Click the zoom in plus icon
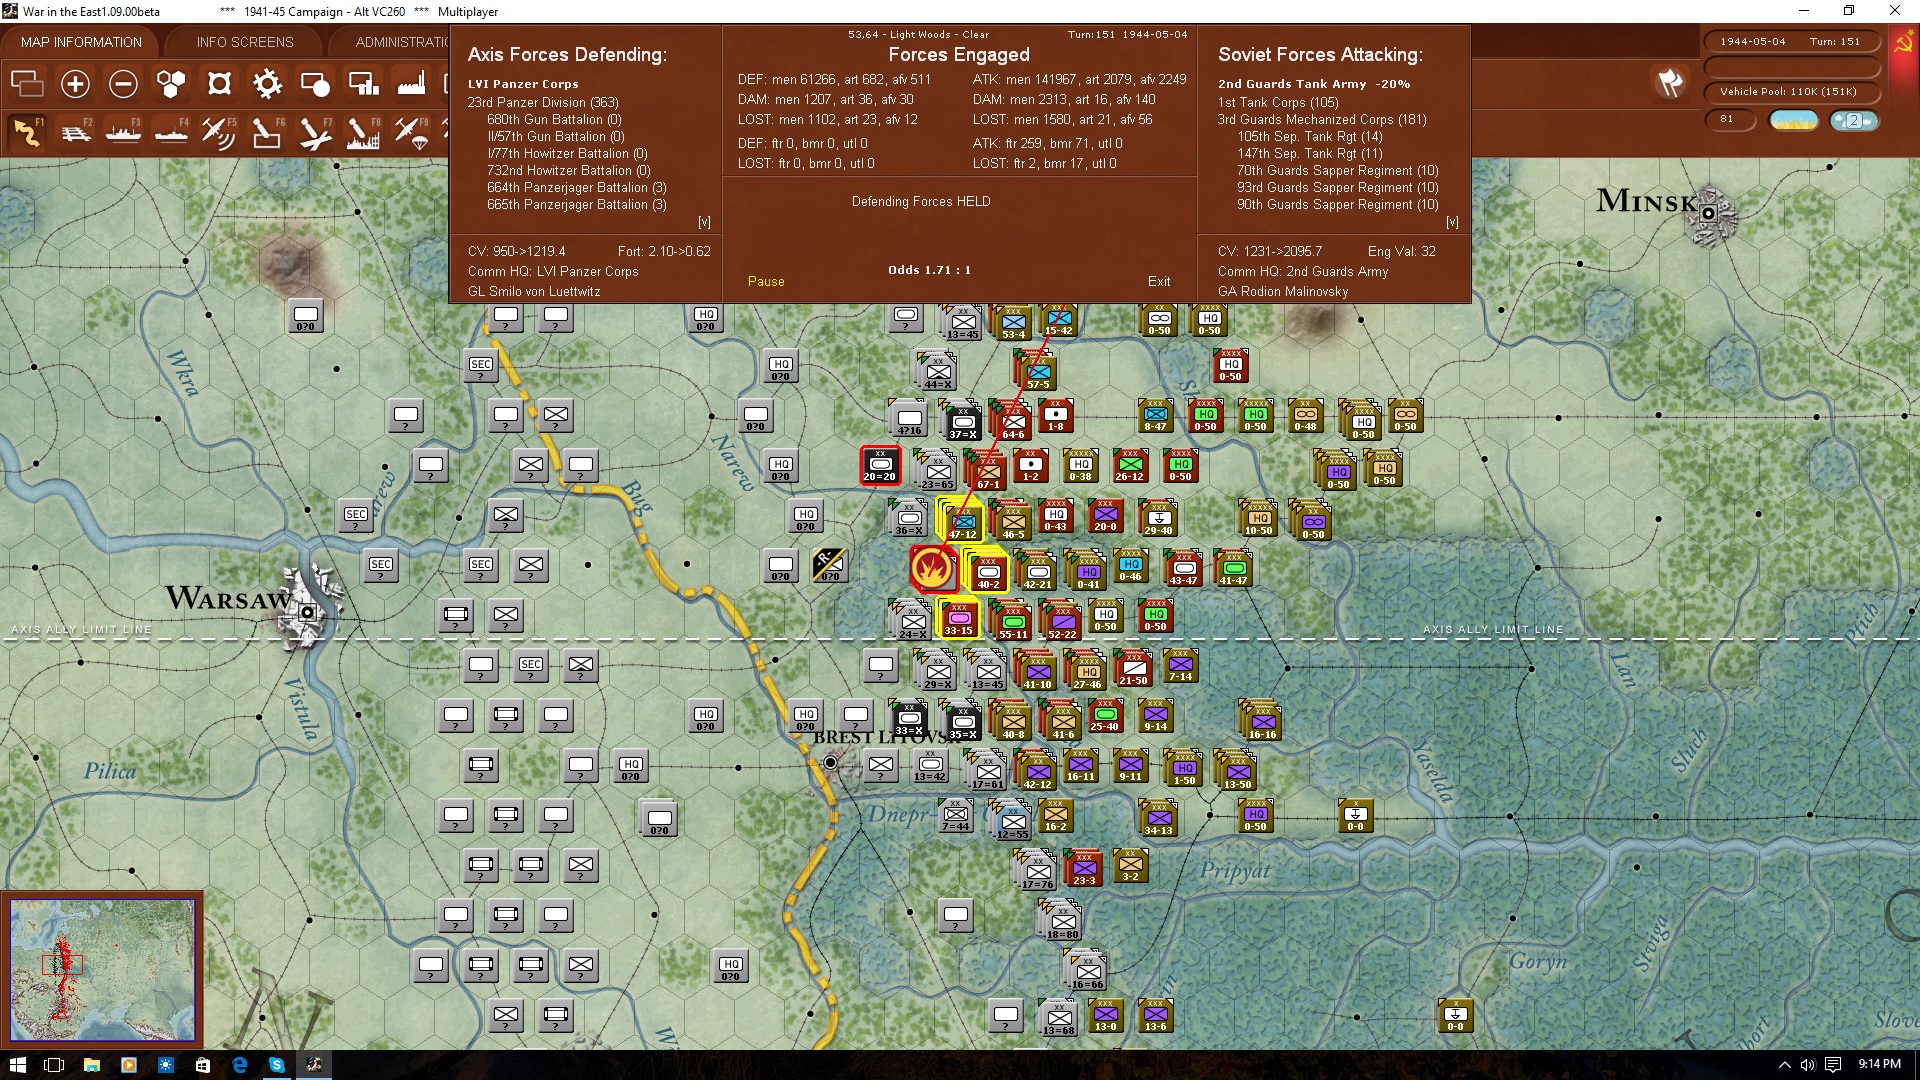The image size is (1920, 1080). (x=75, y=84)
